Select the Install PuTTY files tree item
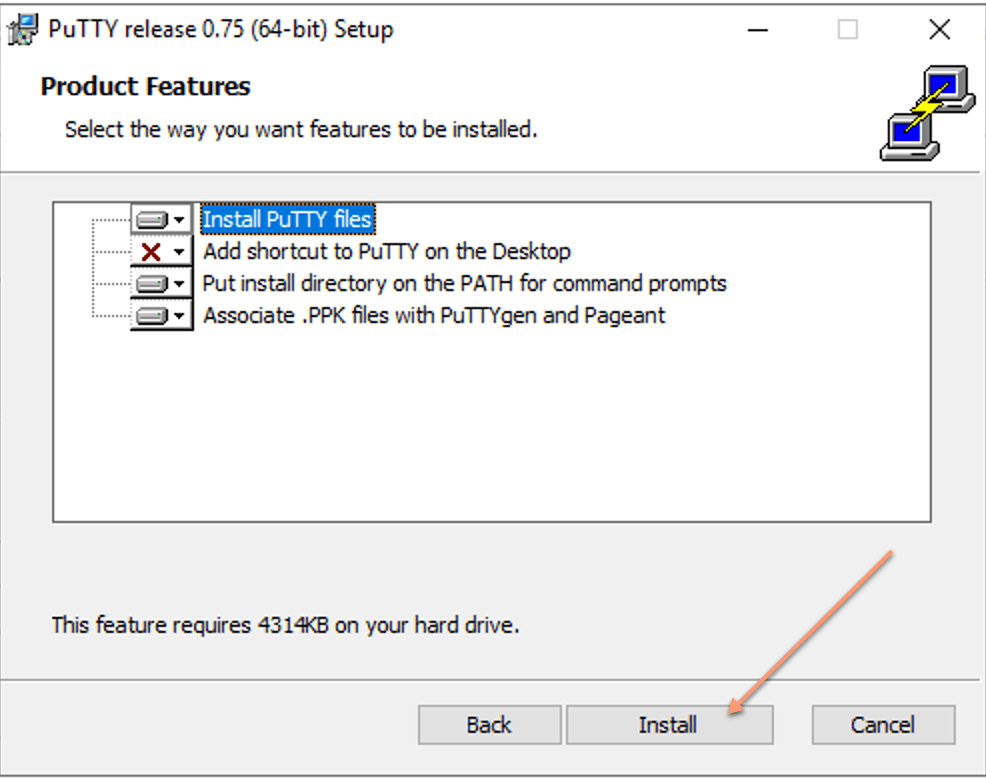 tap(287, 219)
